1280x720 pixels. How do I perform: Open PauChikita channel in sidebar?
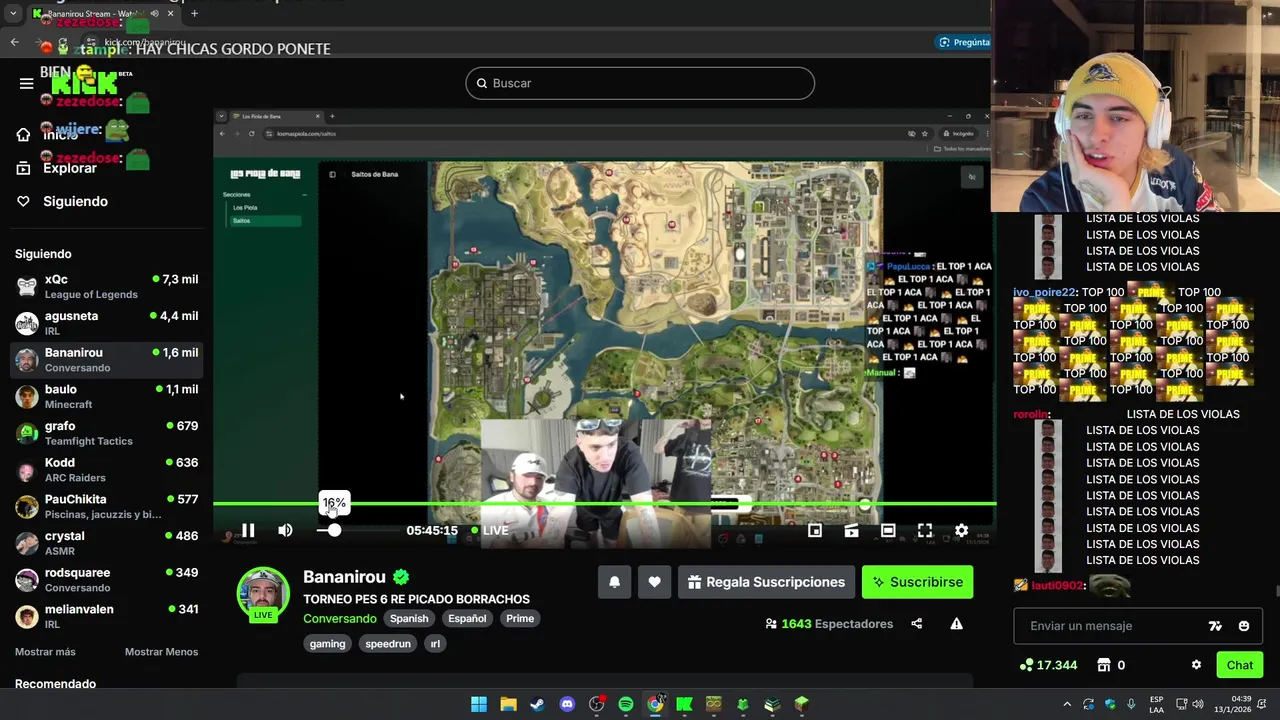pyautogui.click(x=106, y=507)
